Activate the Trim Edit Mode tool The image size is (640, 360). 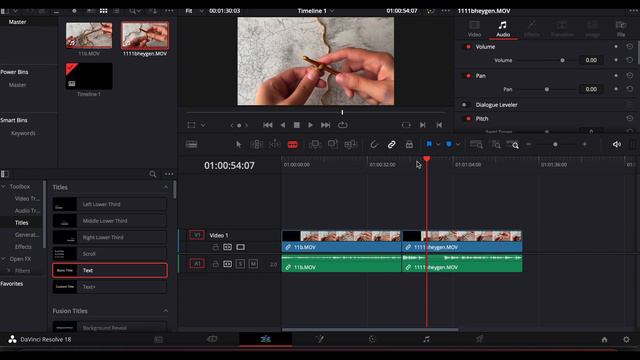tap(257, 144)
